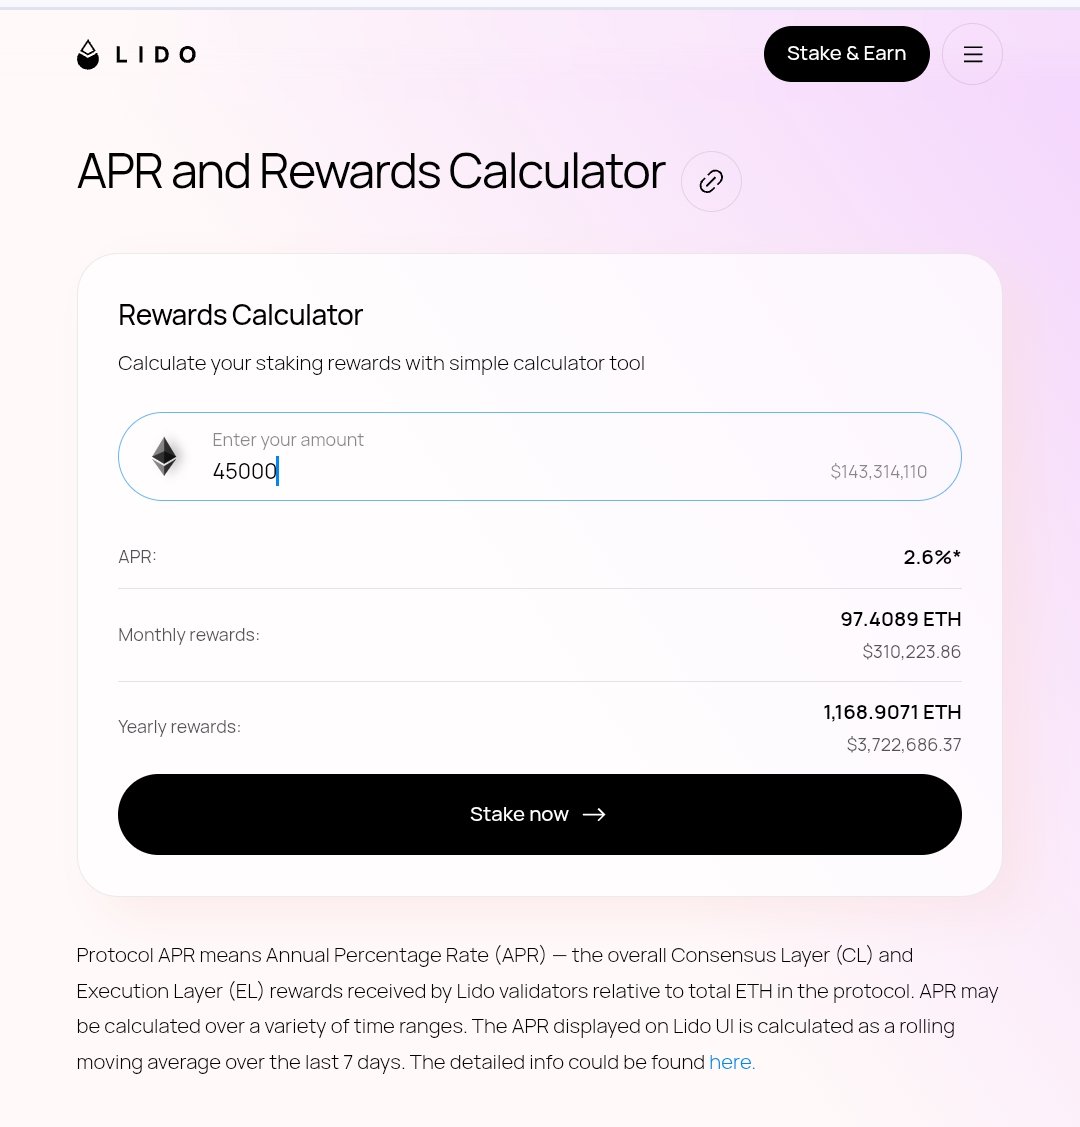This screenshot has width=1080, height=1127.
Task: Follow the "here." detailed info link
Action: (x=732, y=1062)
